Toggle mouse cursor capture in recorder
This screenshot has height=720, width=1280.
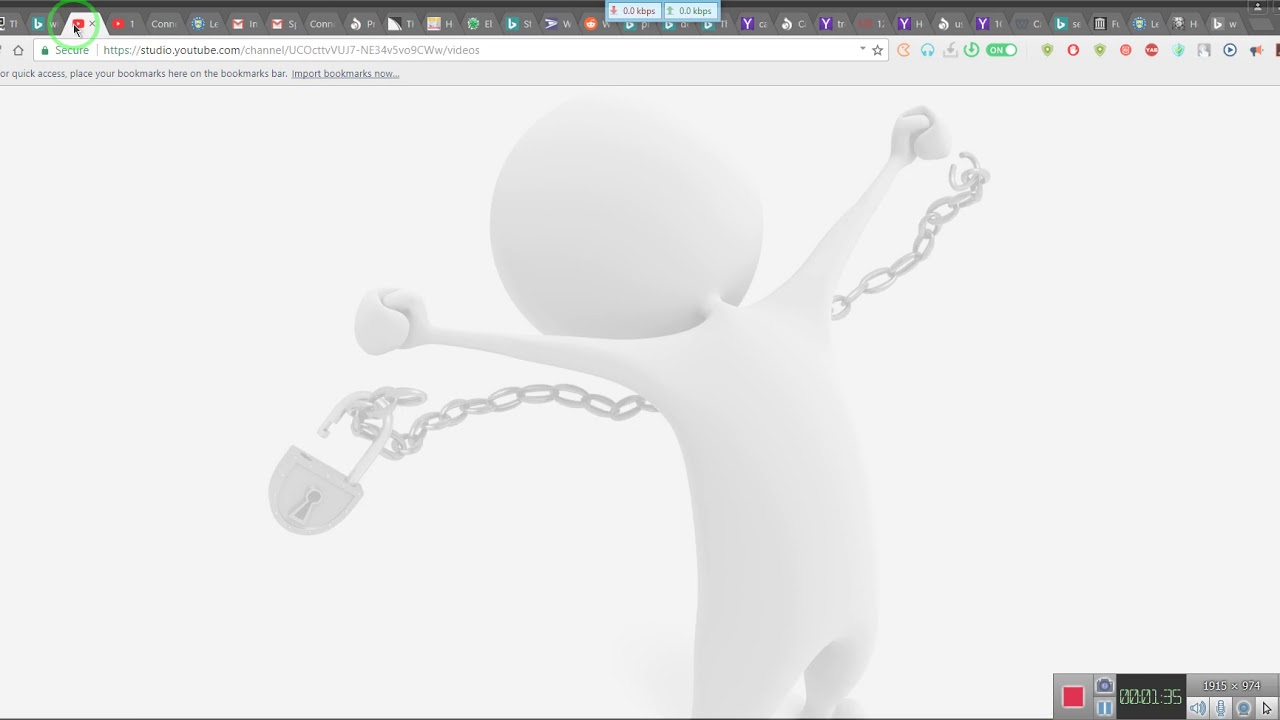pyautogui.click(x=1267, y=708)
